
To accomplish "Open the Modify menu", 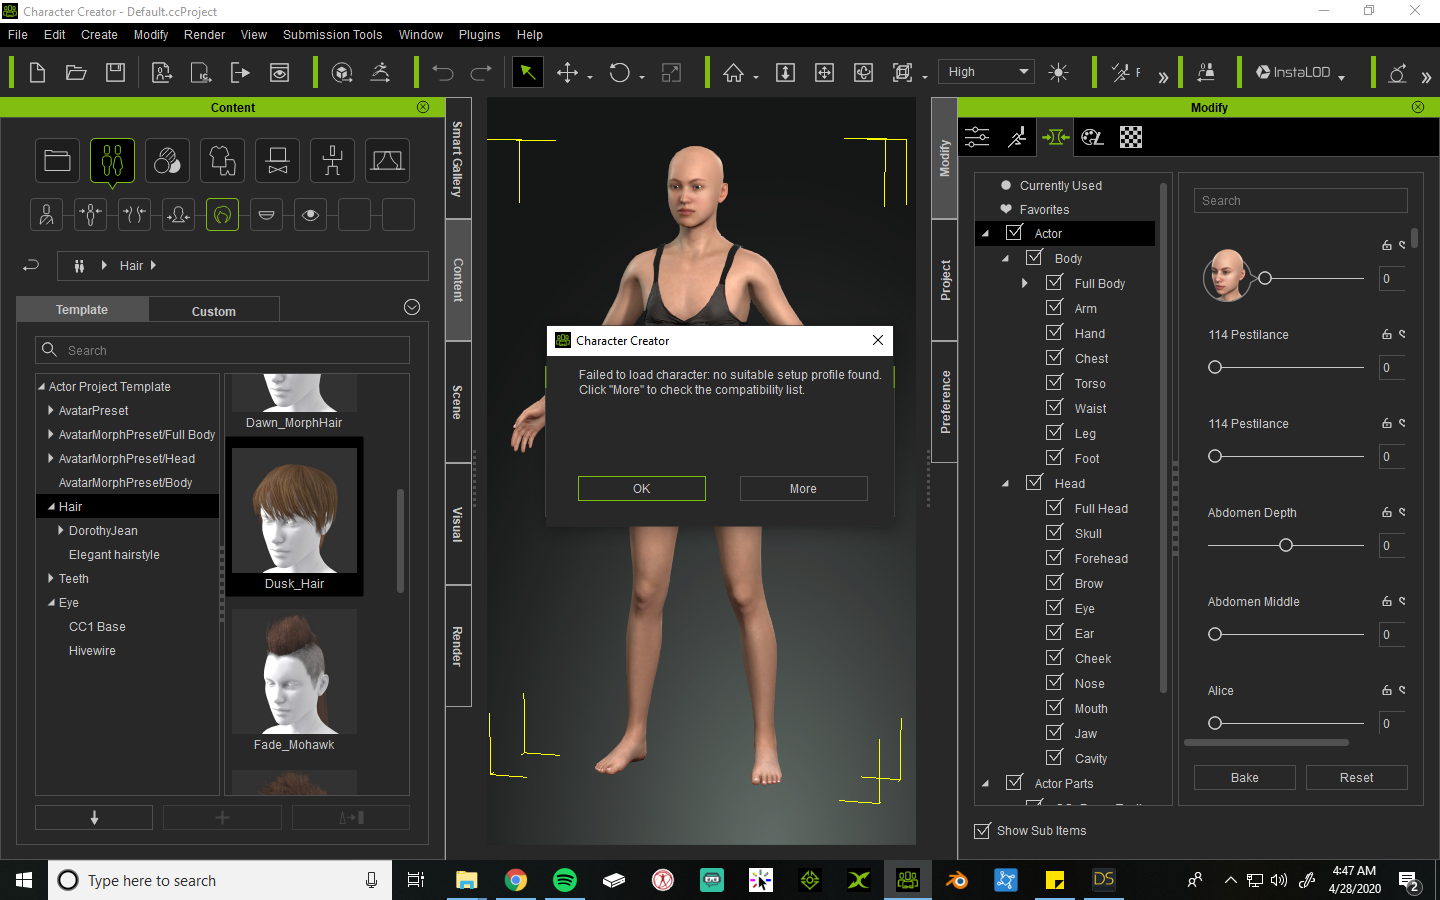I will 151,34.
